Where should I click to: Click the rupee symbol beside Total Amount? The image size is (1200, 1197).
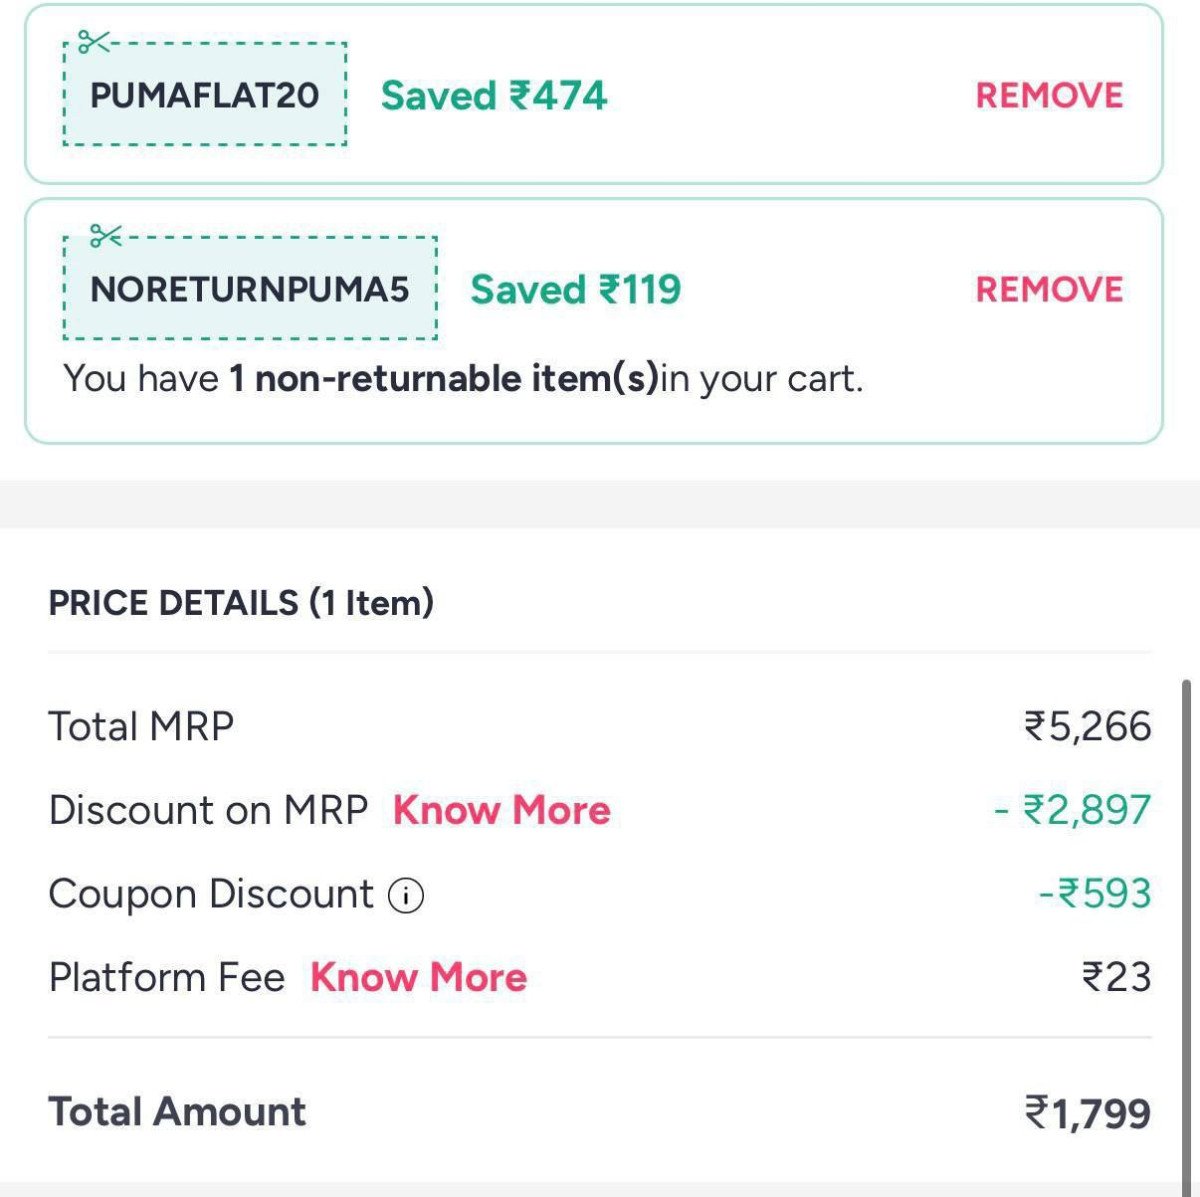click(1036, 1113)
